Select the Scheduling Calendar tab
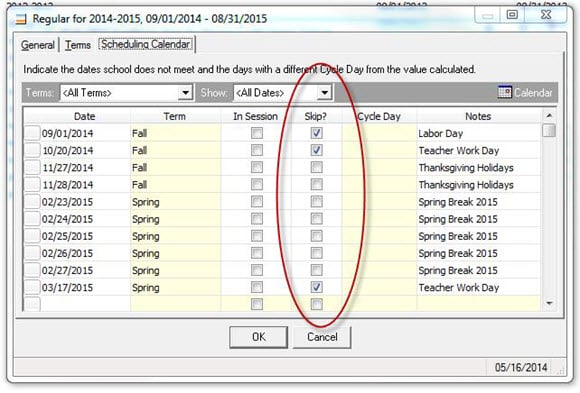The image size is (580, 393). click(146, 44)
